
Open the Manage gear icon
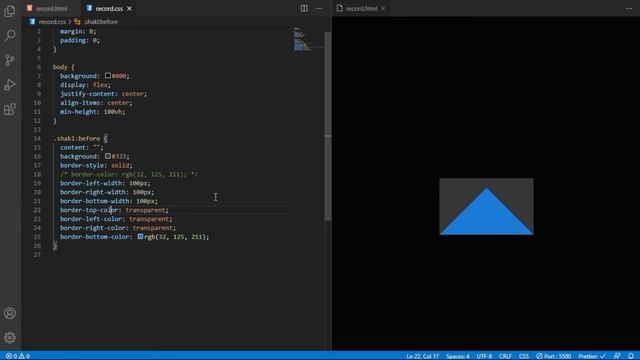pyautogui.click(x=10, y=338)
